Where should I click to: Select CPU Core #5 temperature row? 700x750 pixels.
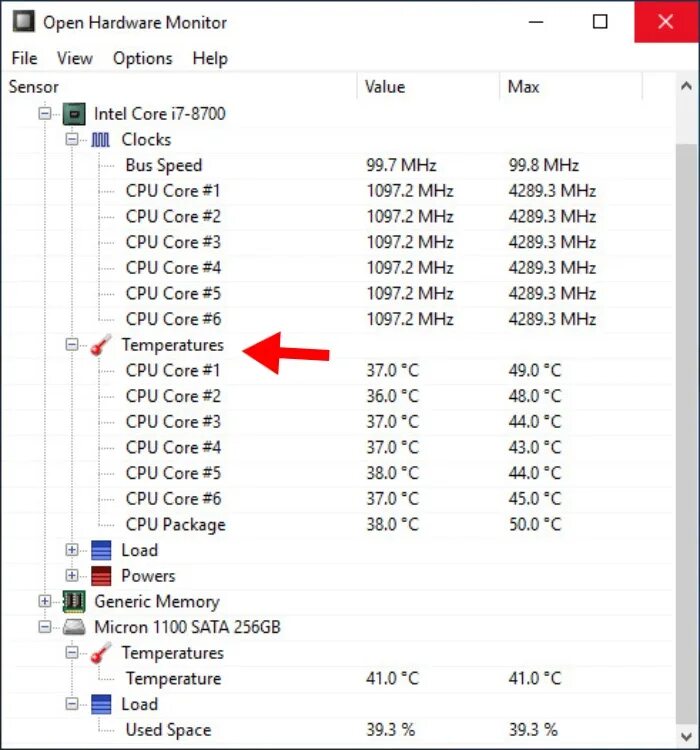339,474
